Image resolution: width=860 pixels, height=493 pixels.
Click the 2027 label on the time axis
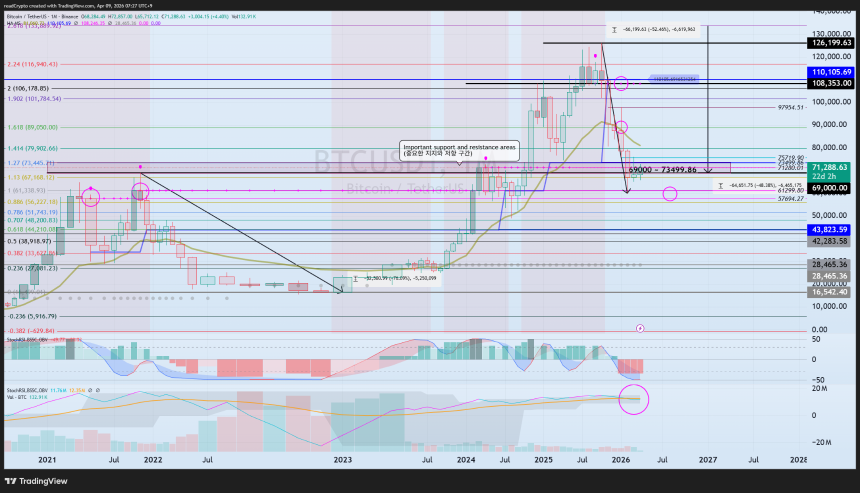point(708,460)
